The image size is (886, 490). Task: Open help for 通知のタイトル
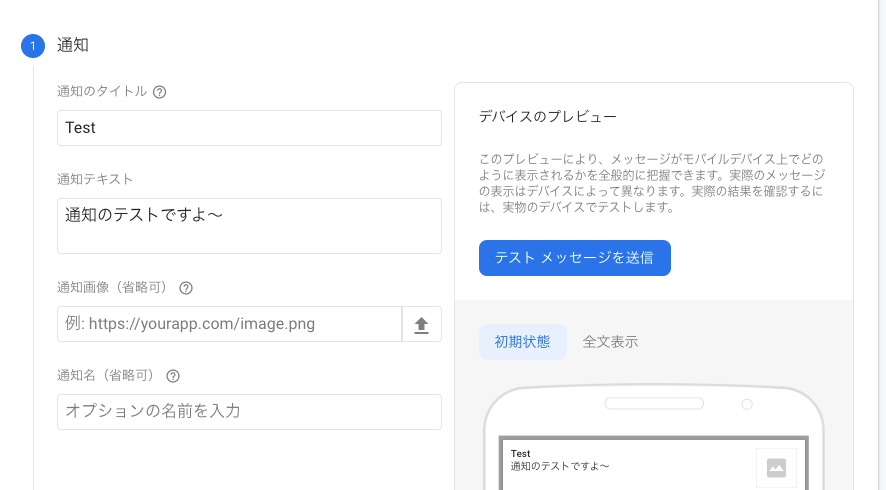coord(159,92)
